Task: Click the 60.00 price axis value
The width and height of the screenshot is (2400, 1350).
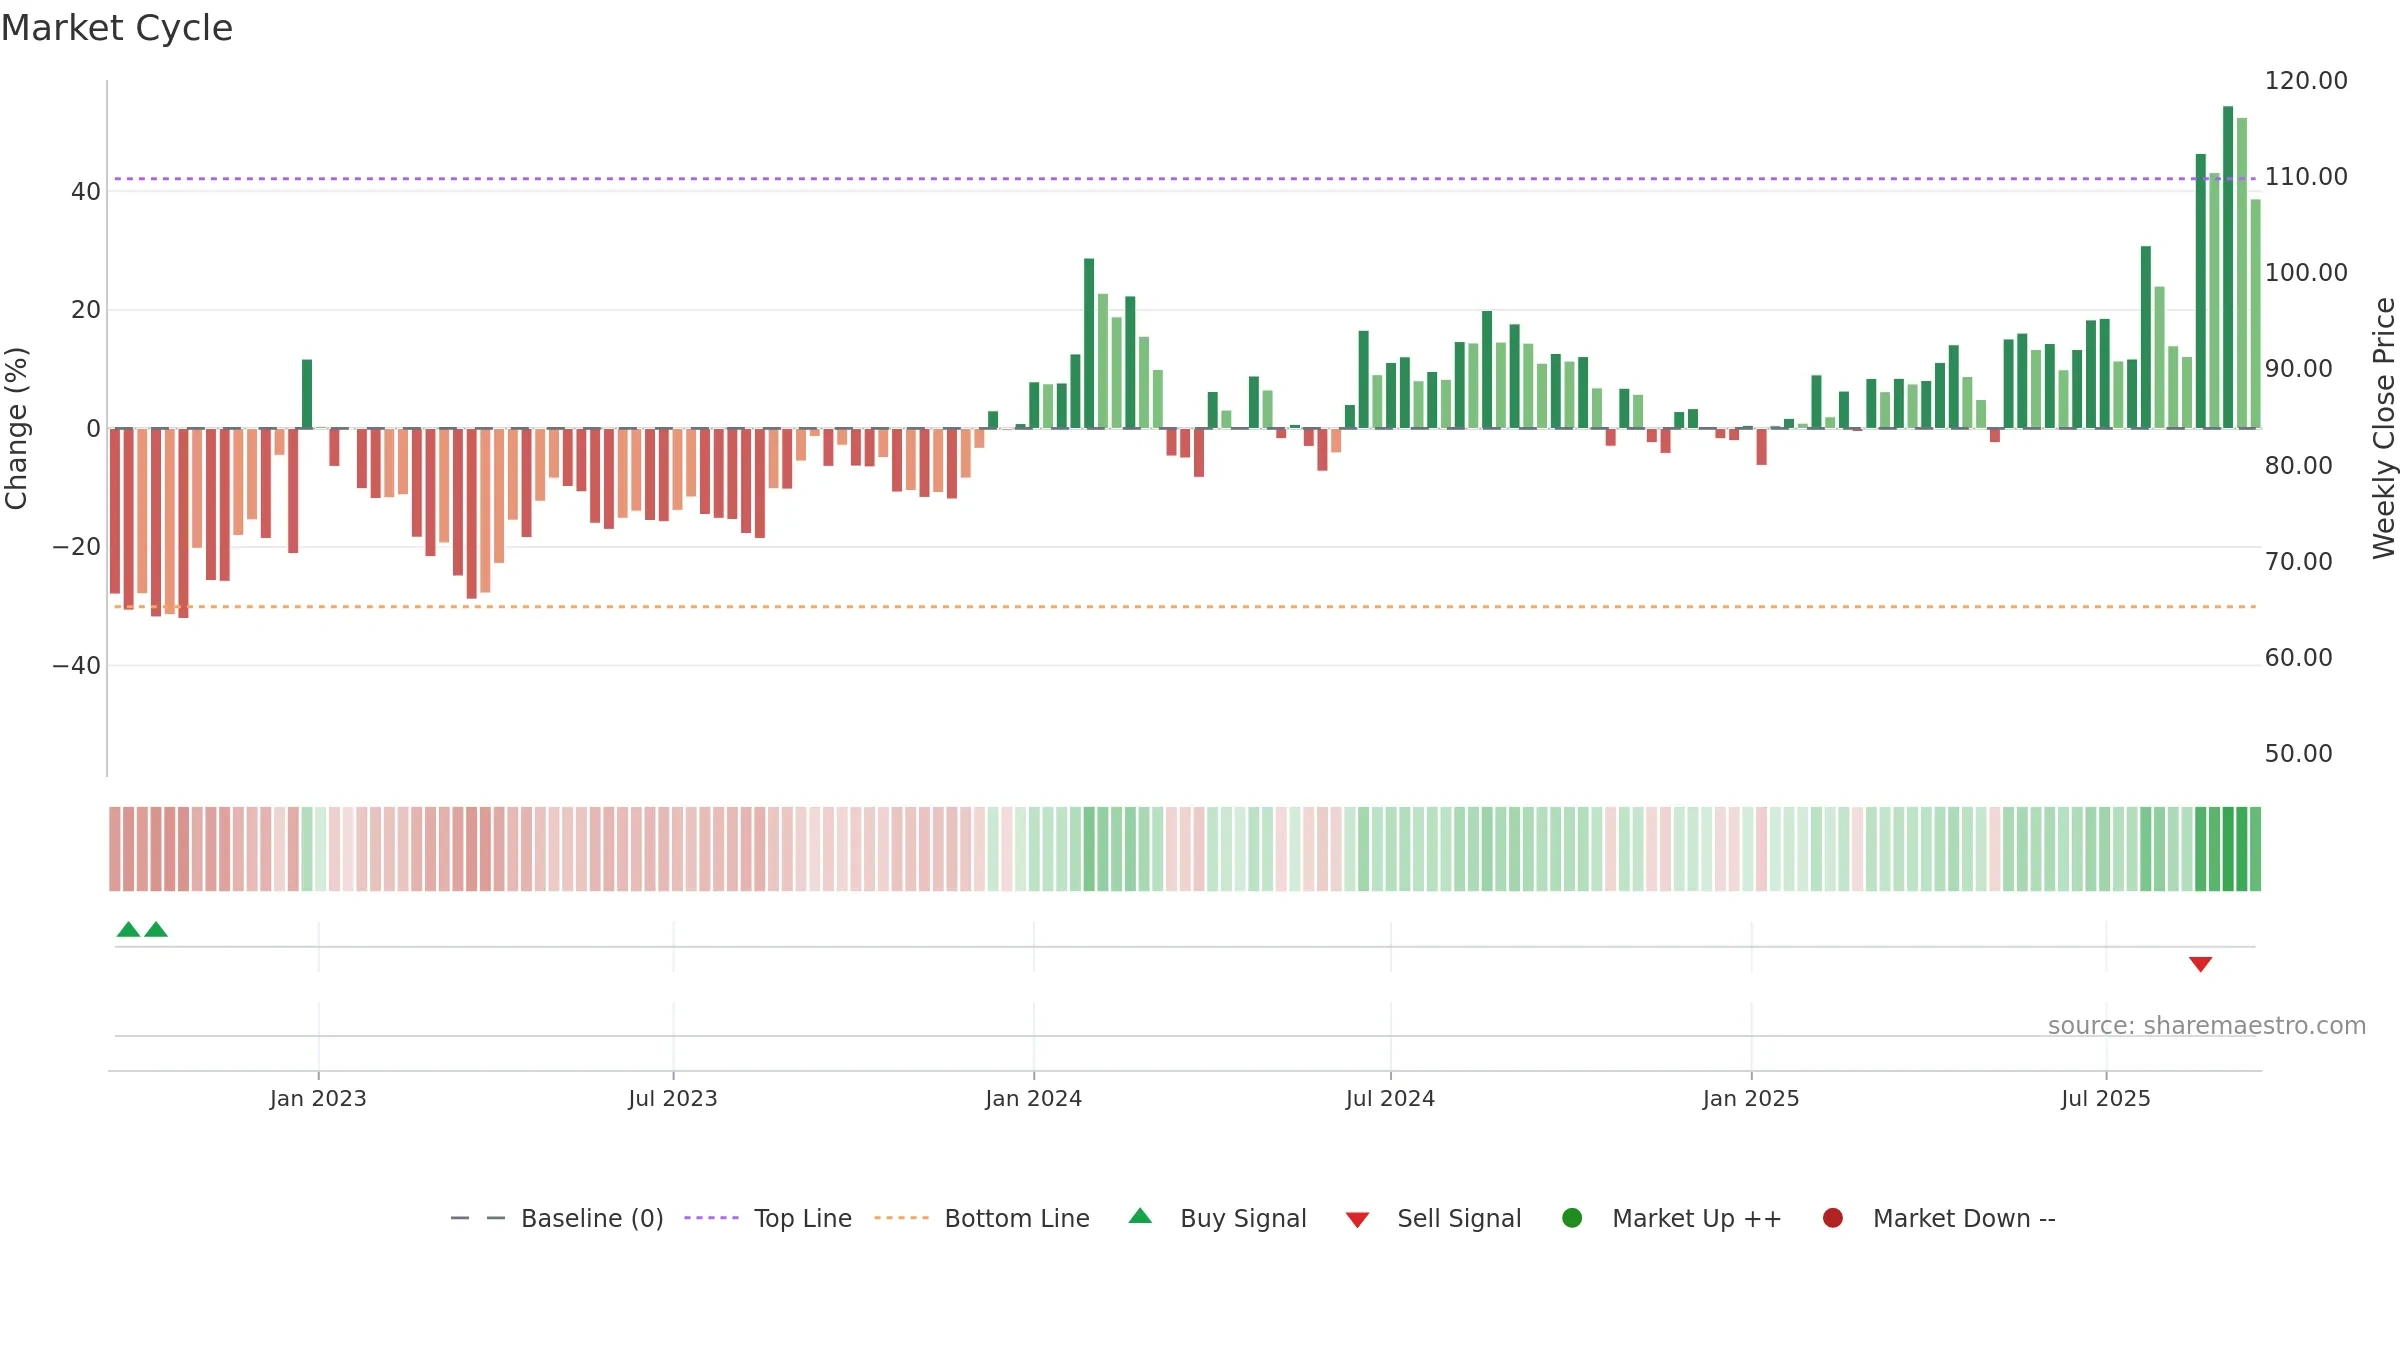Action: coord(2298,658)
